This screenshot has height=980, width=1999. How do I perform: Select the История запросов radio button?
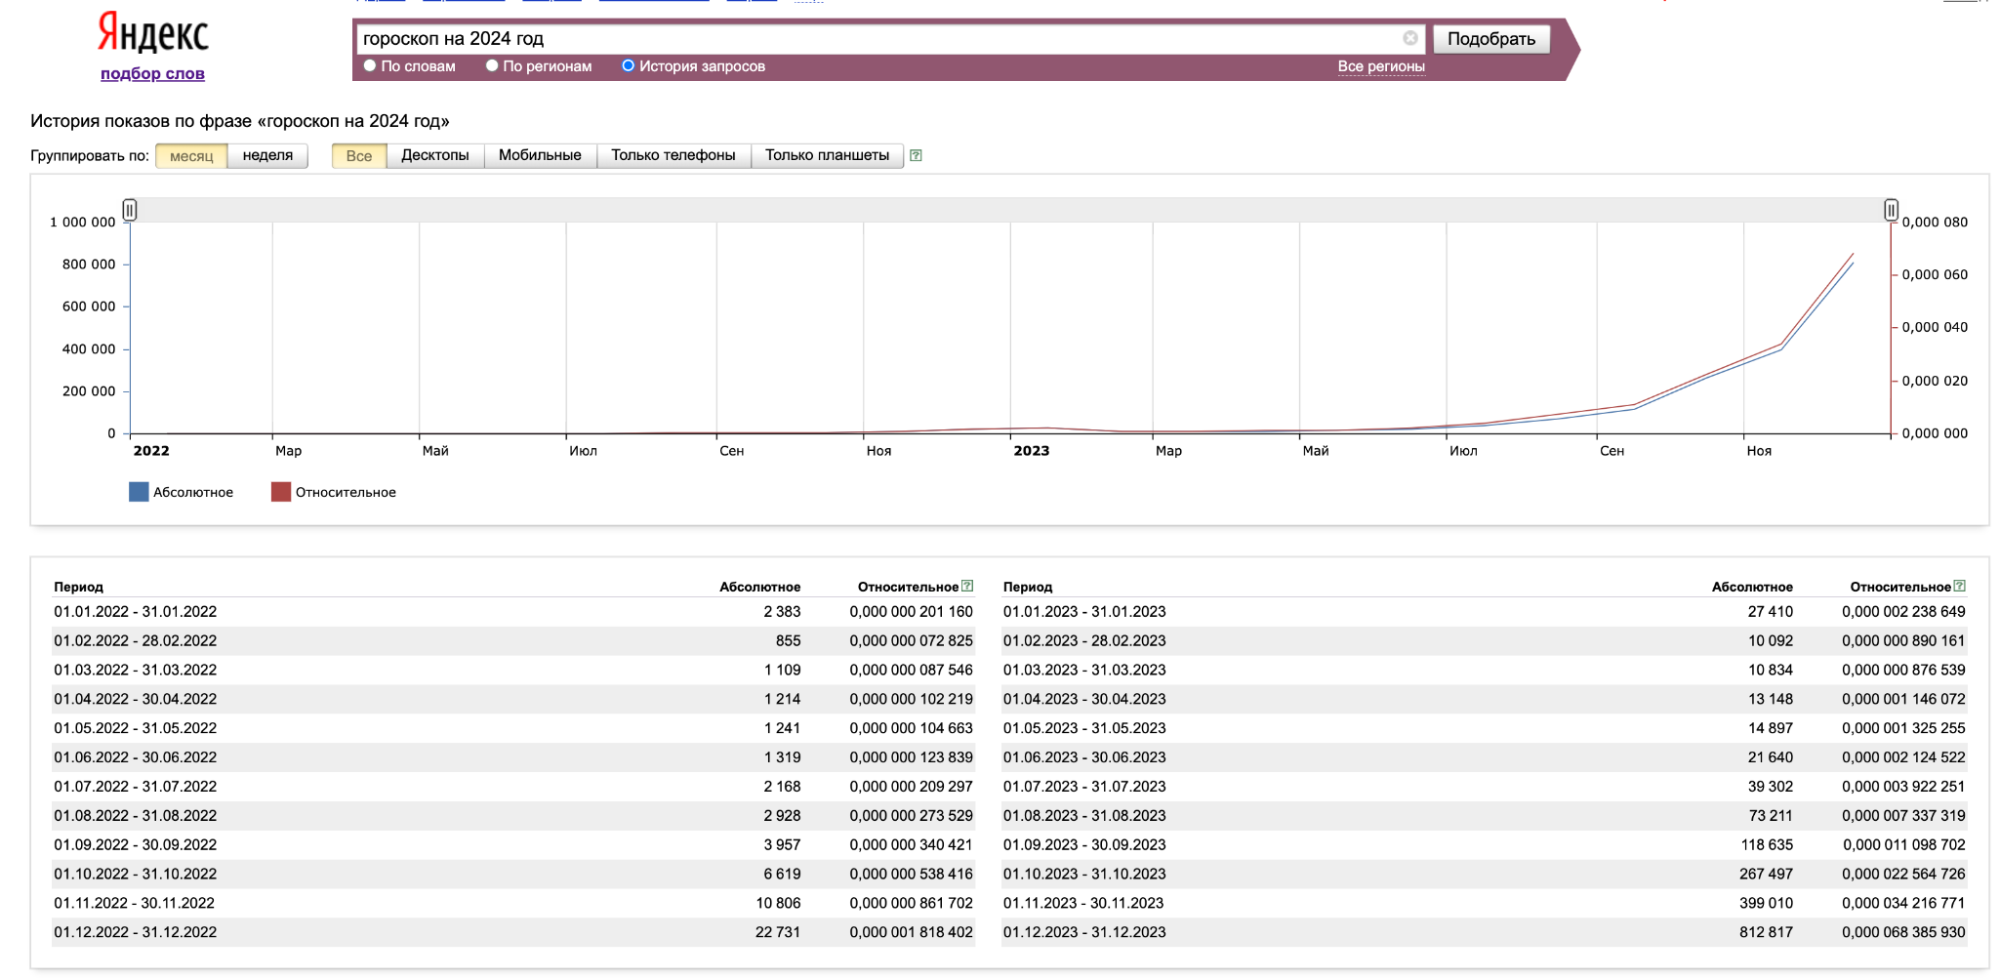coord(628,66)
